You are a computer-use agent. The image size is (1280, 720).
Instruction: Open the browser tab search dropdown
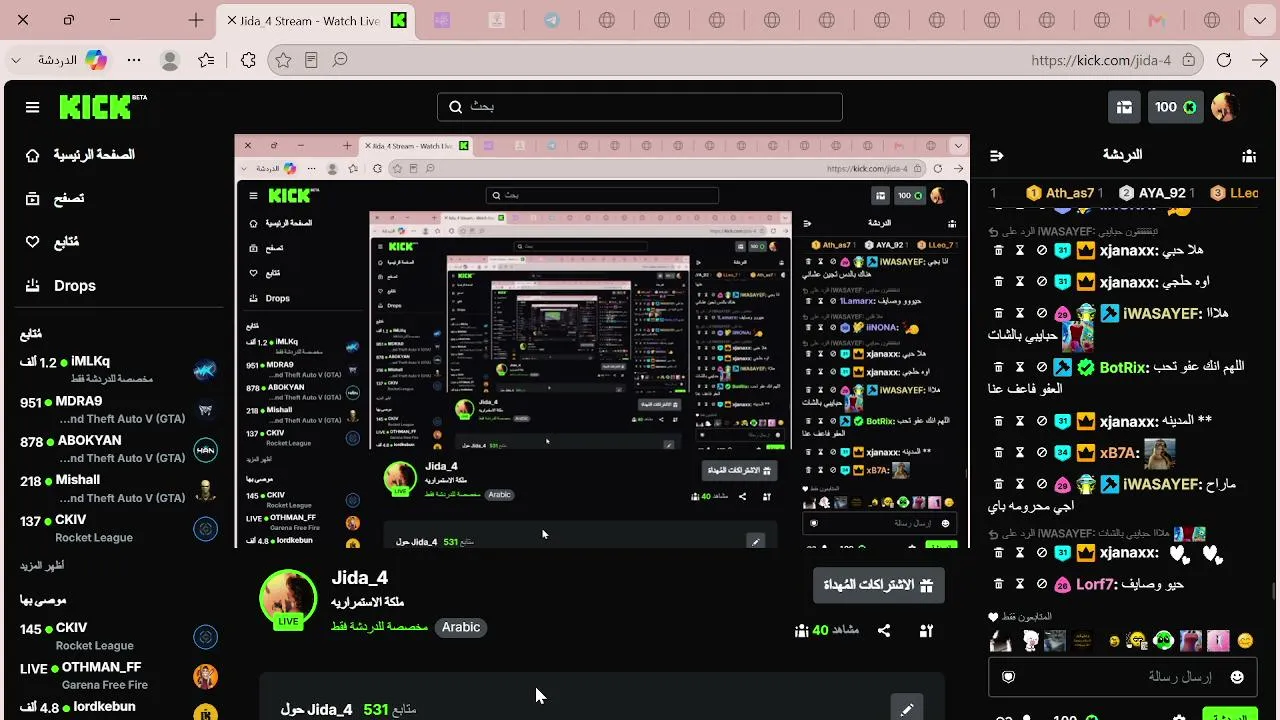click(1259, 20)
